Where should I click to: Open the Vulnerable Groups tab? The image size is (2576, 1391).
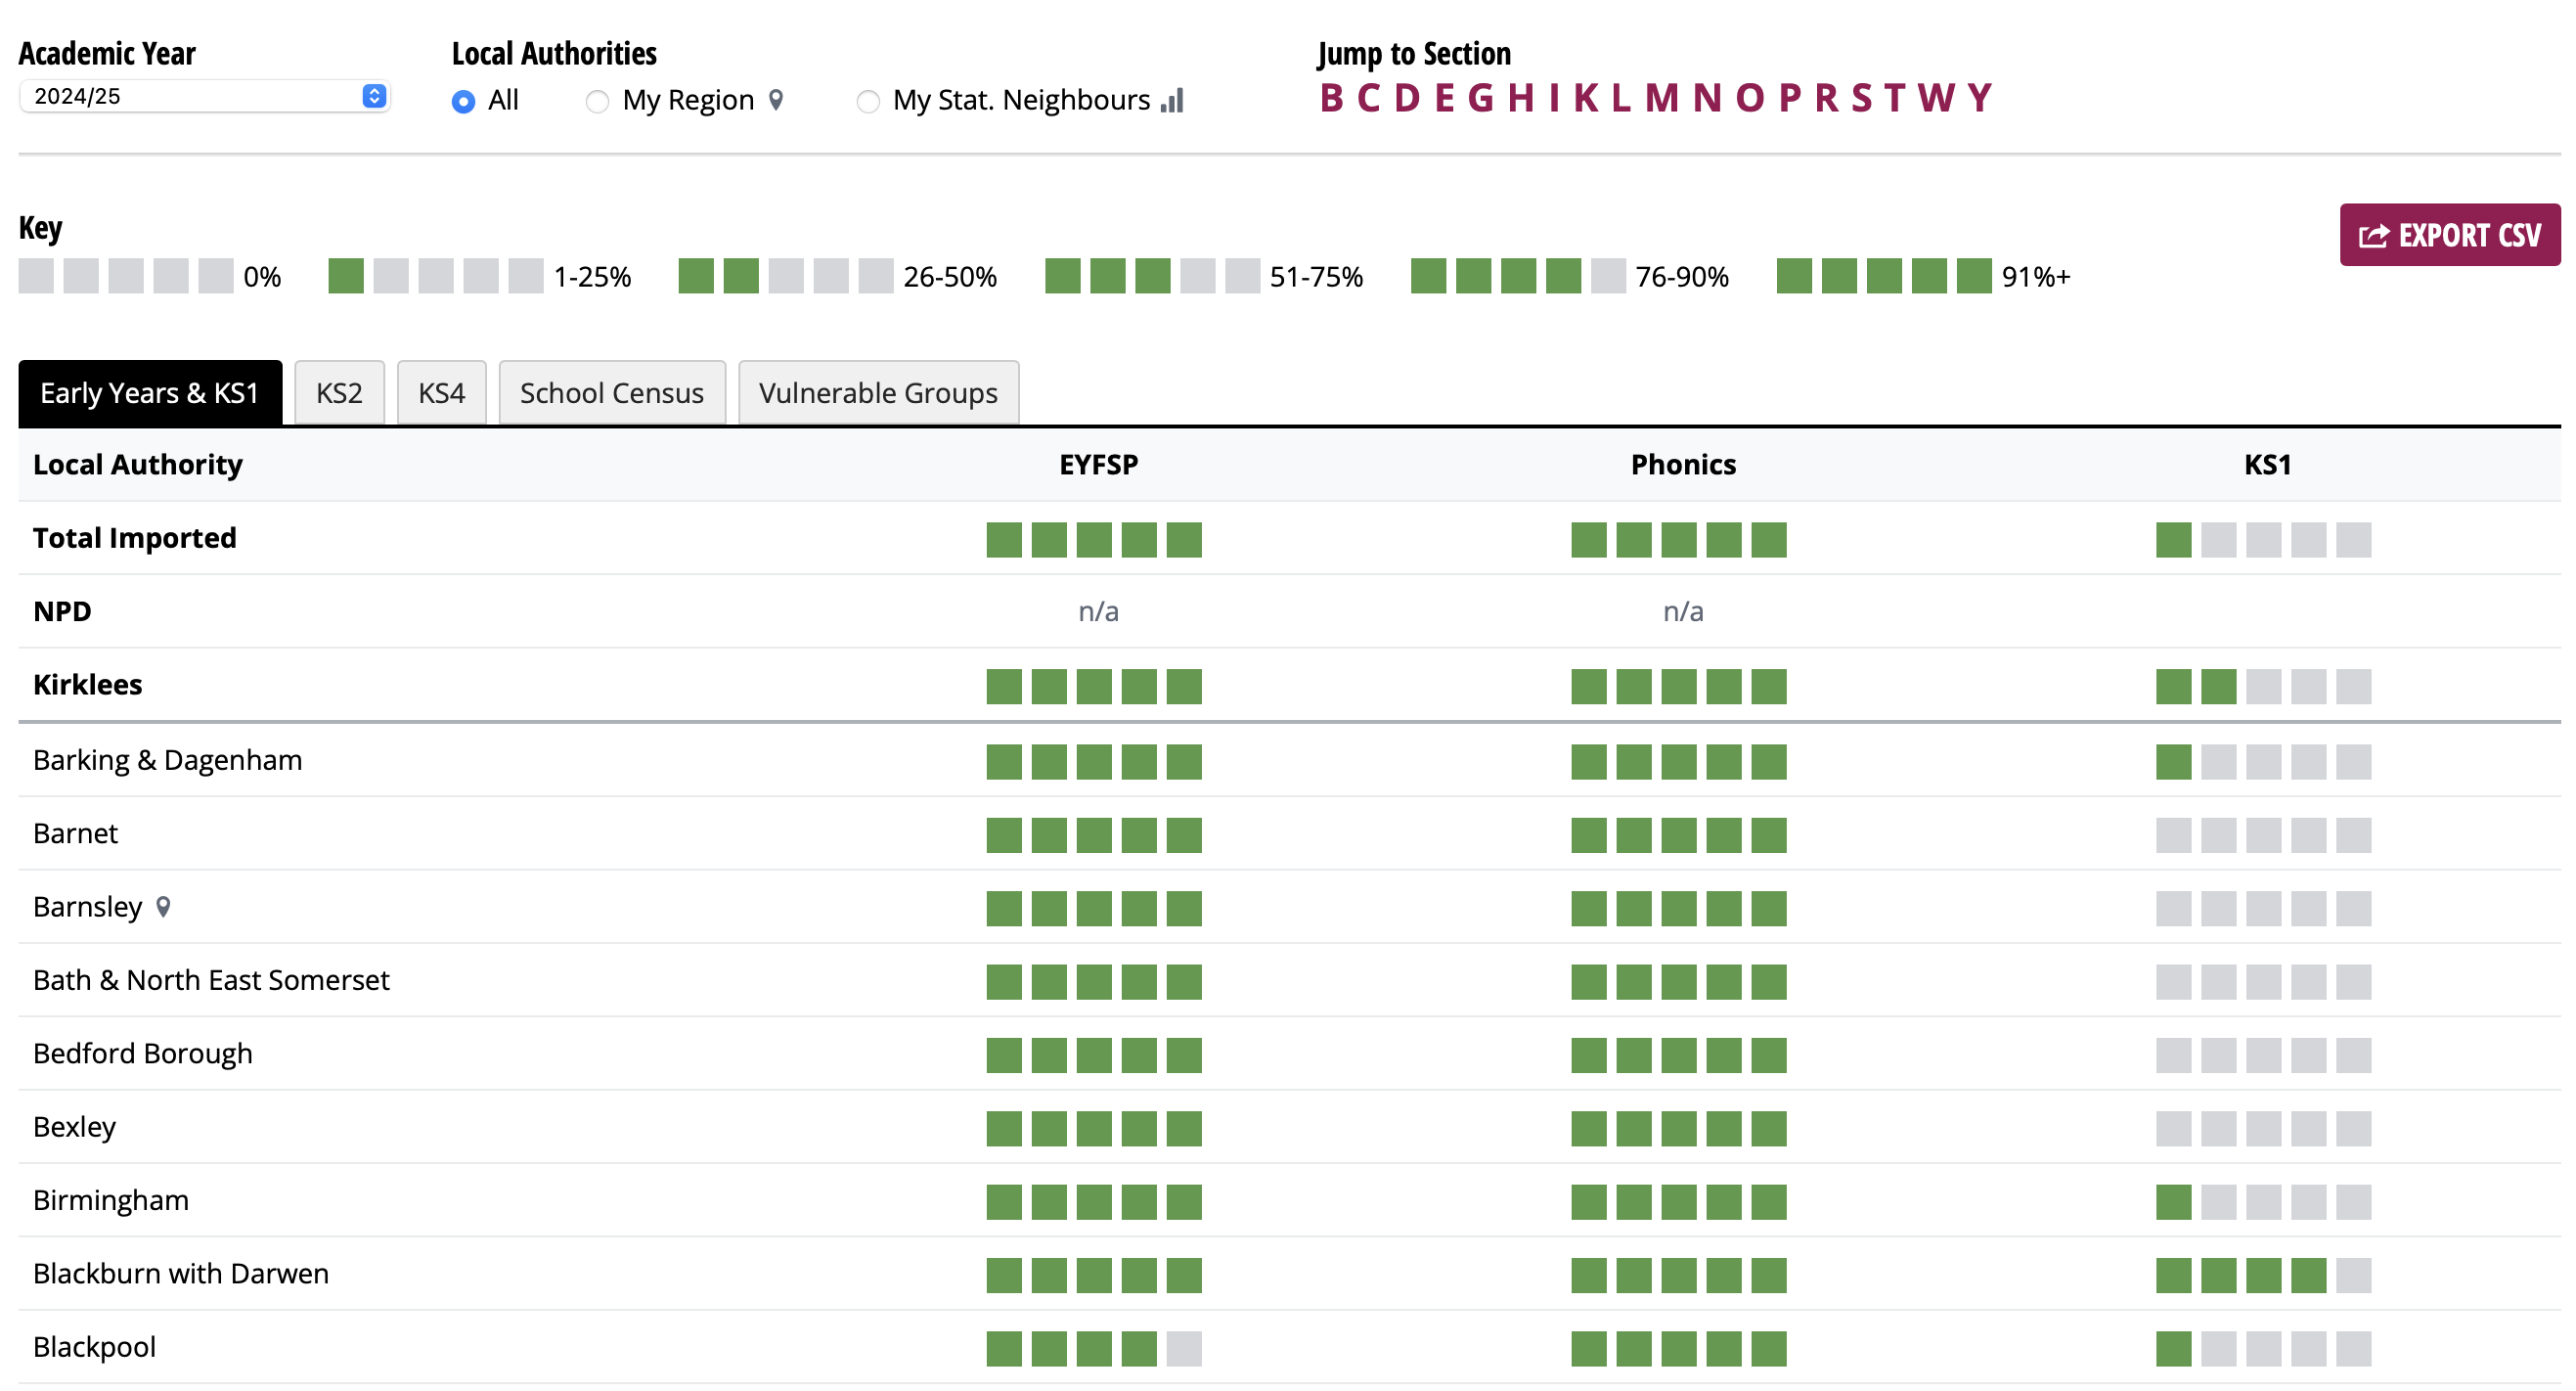tap(878, 393)
